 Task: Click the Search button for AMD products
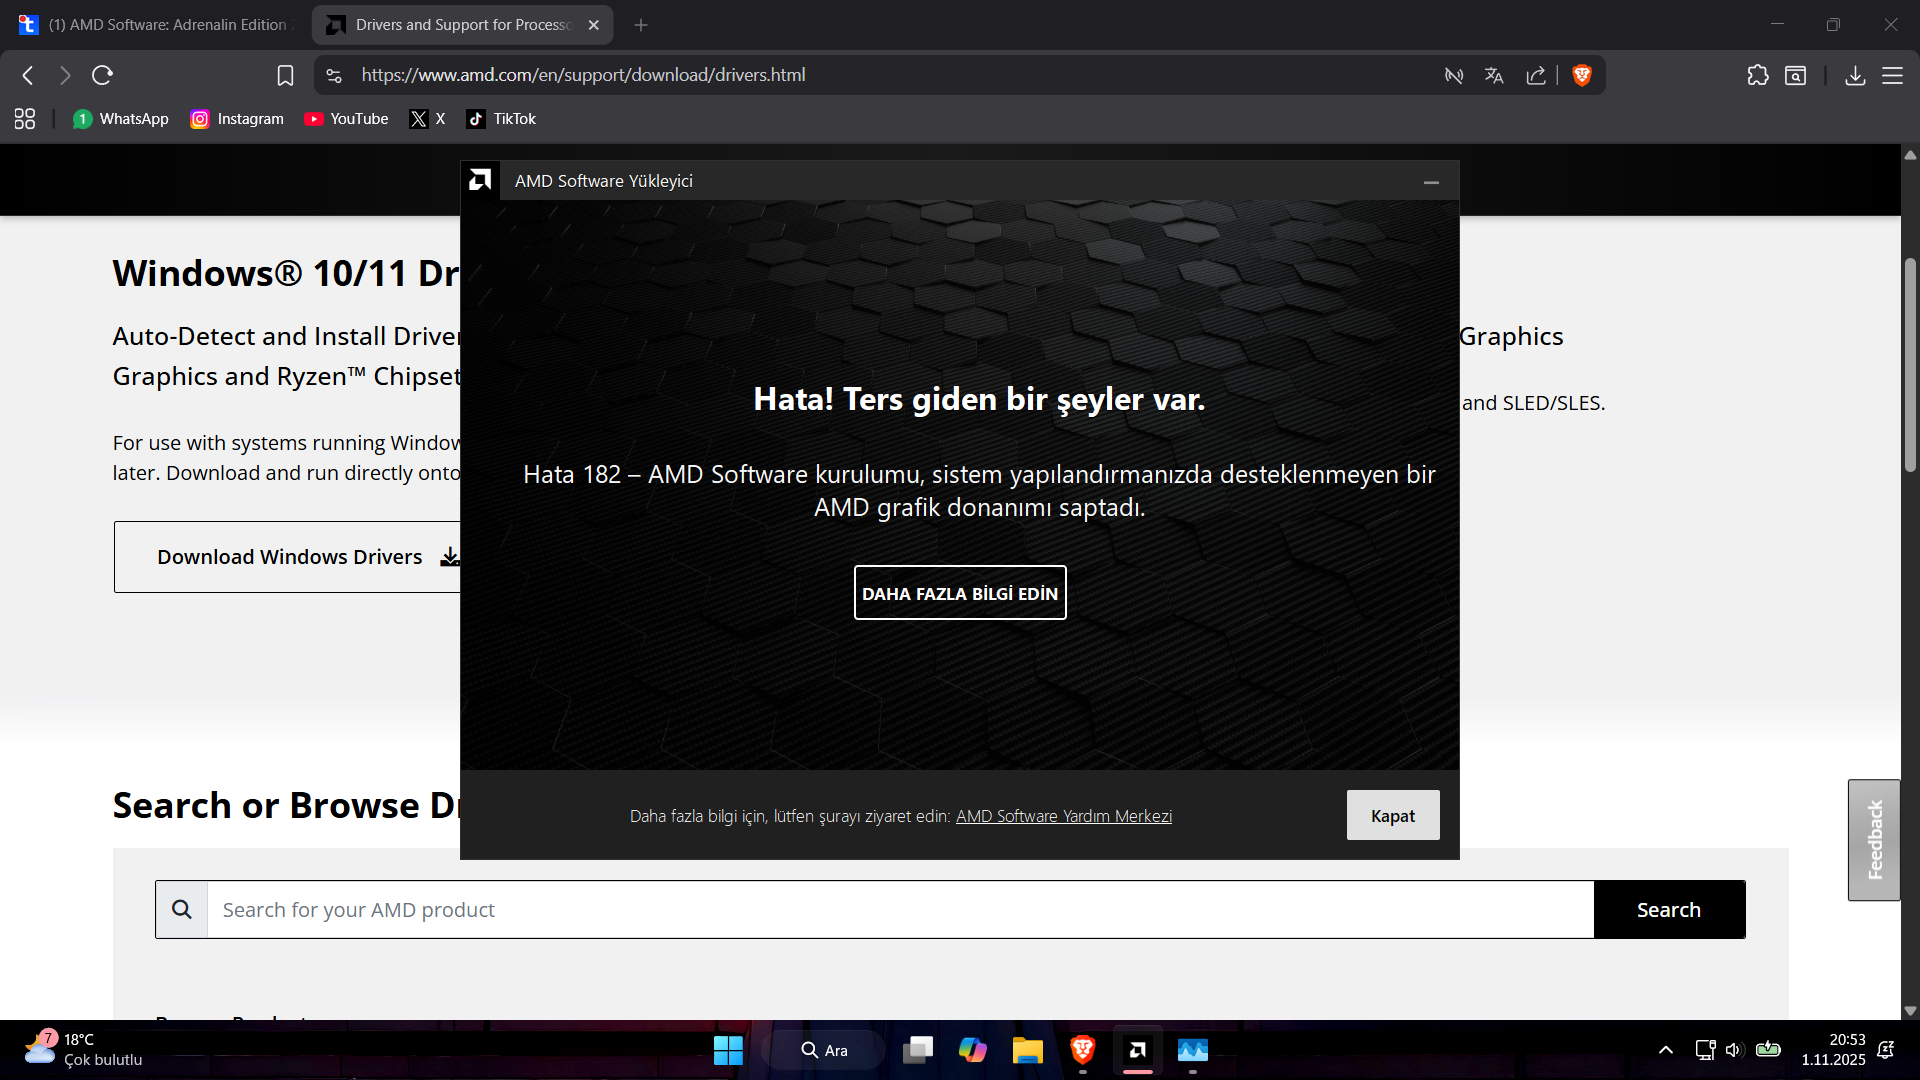click(x=1669, y=910)
